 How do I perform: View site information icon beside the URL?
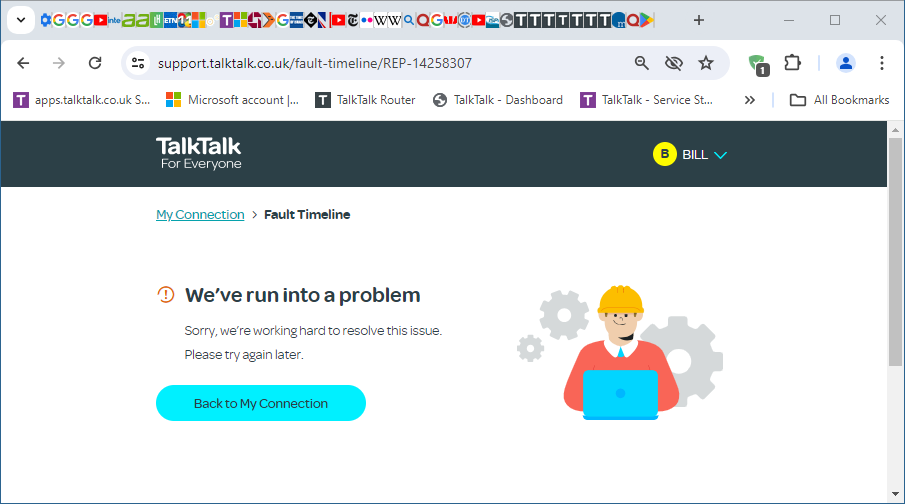[x=138, y=63]
